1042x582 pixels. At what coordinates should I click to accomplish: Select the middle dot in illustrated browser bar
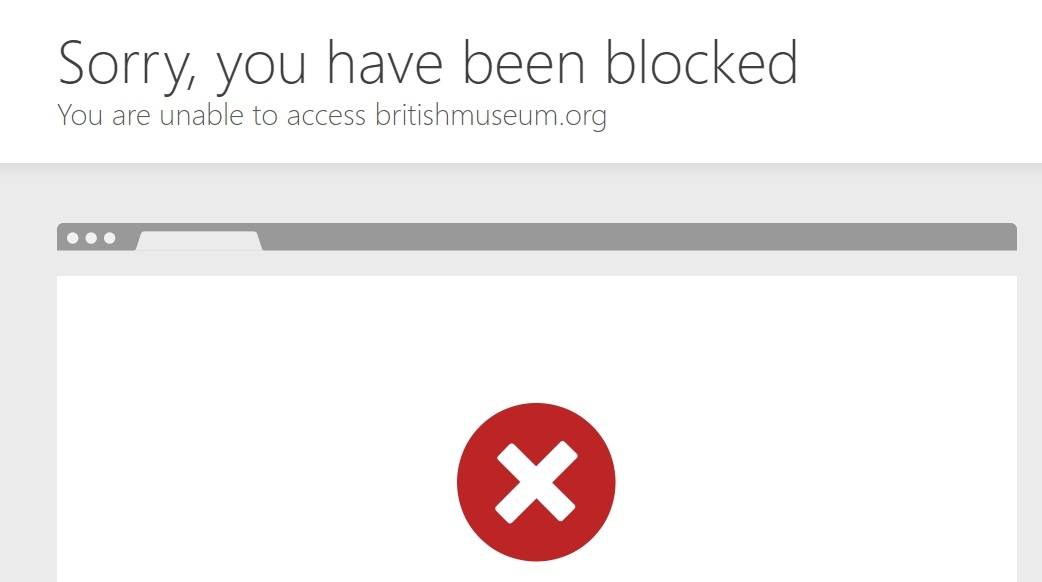[x=91, y=238]
